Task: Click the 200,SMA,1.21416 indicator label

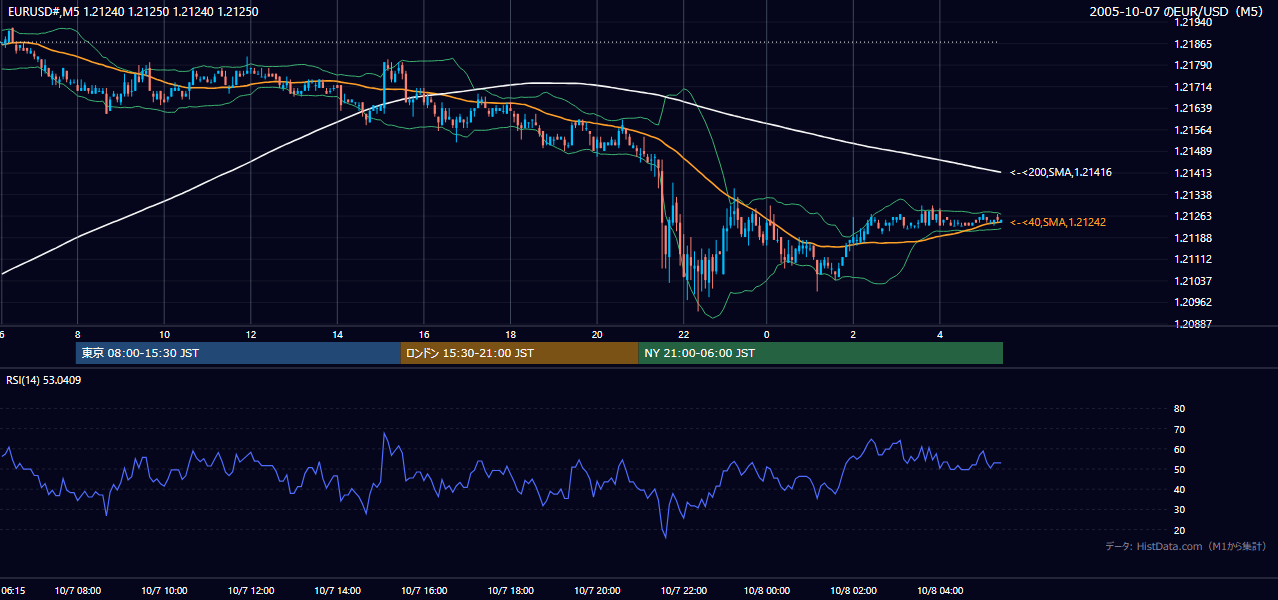Action: (x=1060, y=173)
